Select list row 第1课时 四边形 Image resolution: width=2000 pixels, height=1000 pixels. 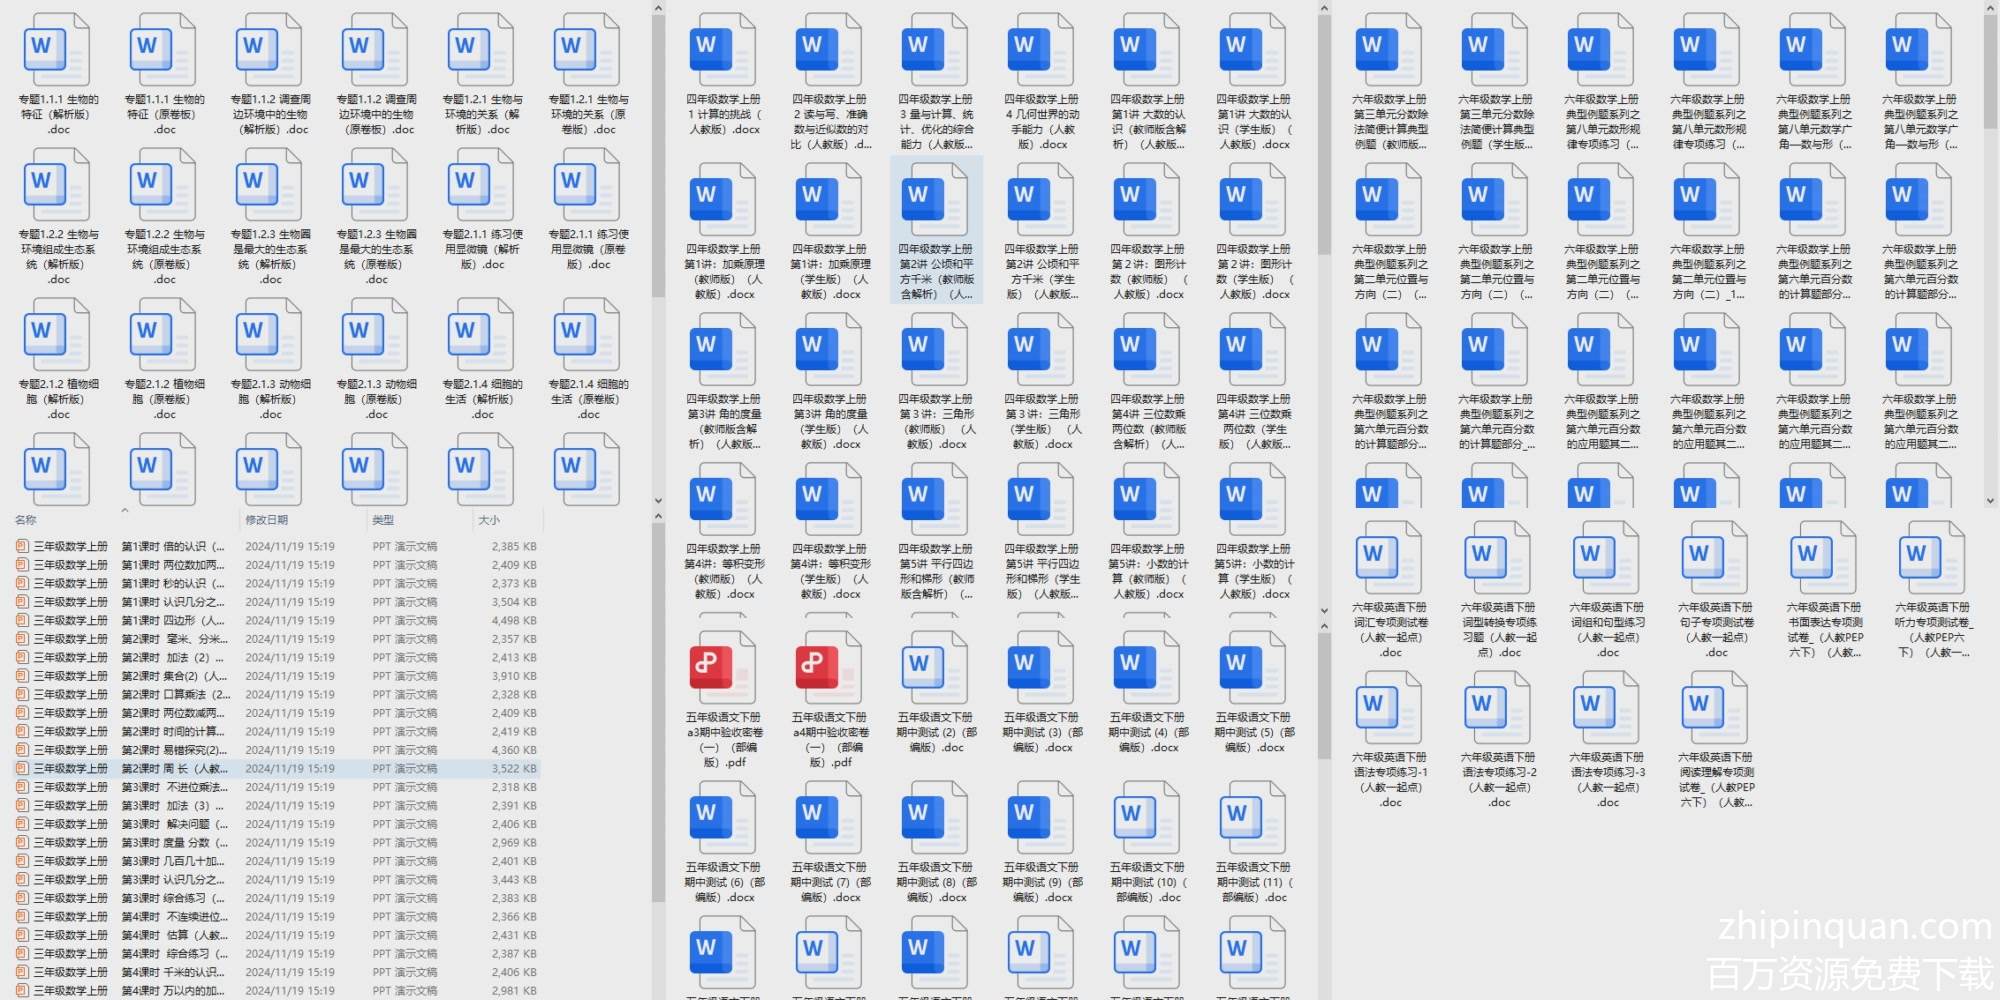tap(276, 621)
